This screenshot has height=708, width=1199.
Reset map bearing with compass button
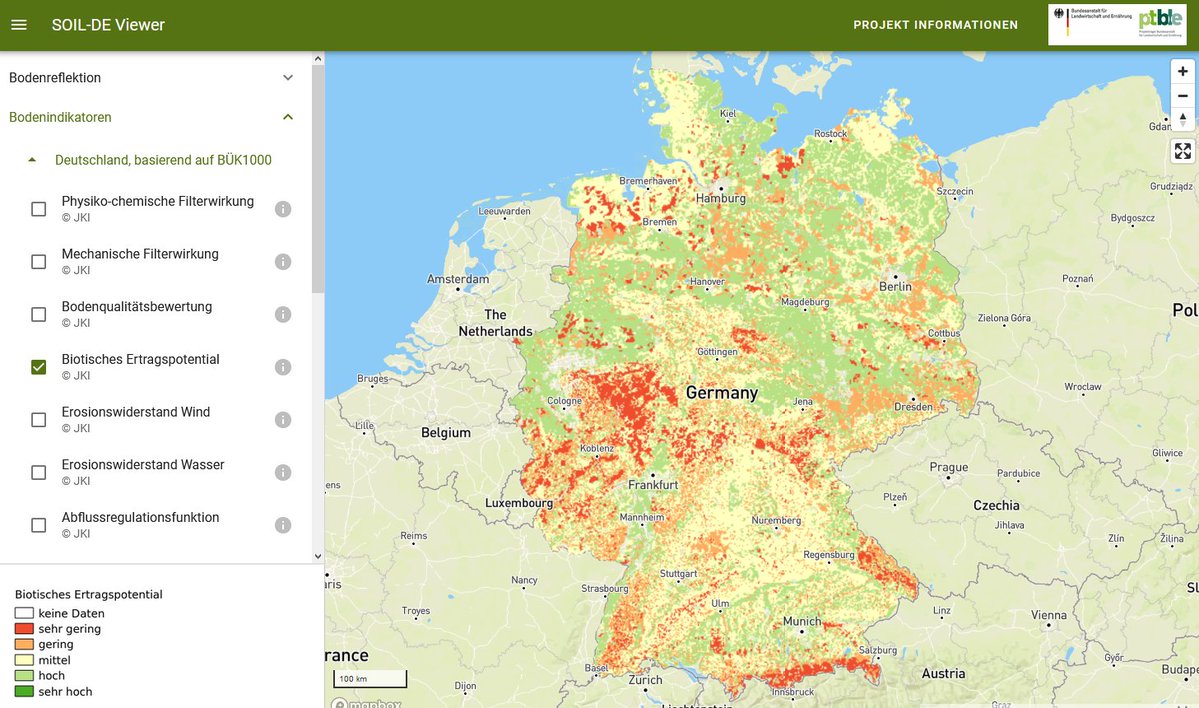[x=1182, y=119]
